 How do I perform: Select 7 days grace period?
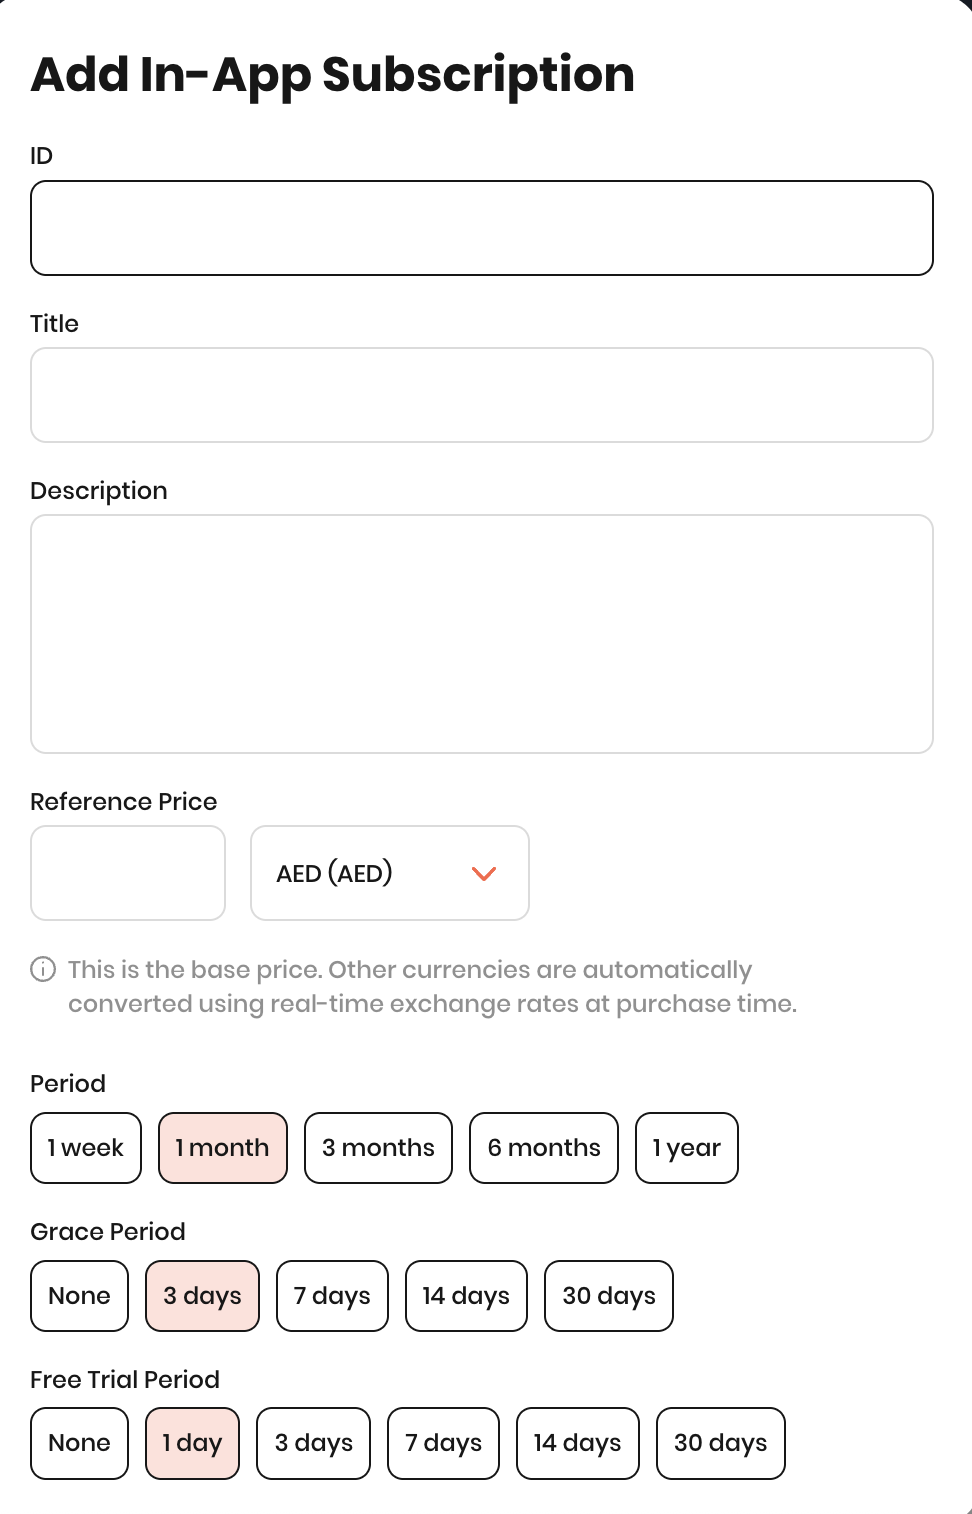(x=332, y=1296)
